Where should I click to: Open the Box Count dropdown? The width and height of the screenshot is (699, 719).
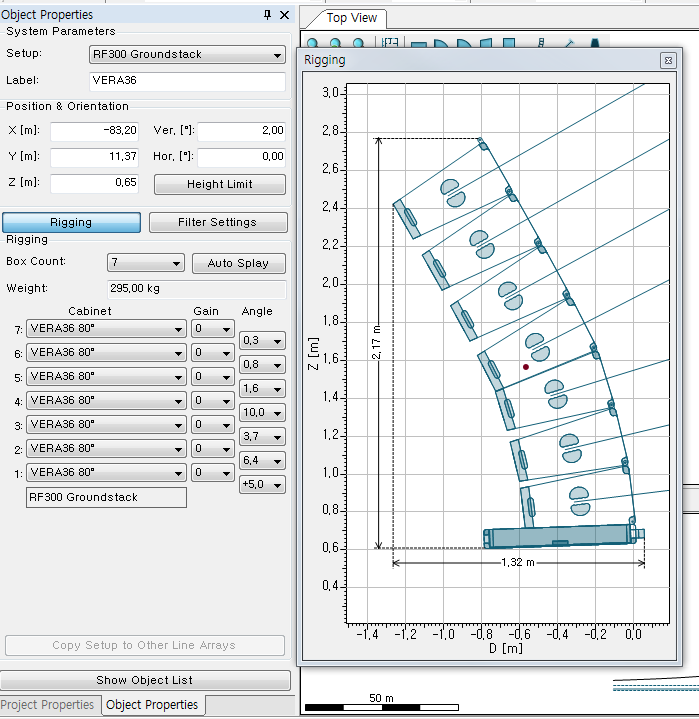coord(145,263)
